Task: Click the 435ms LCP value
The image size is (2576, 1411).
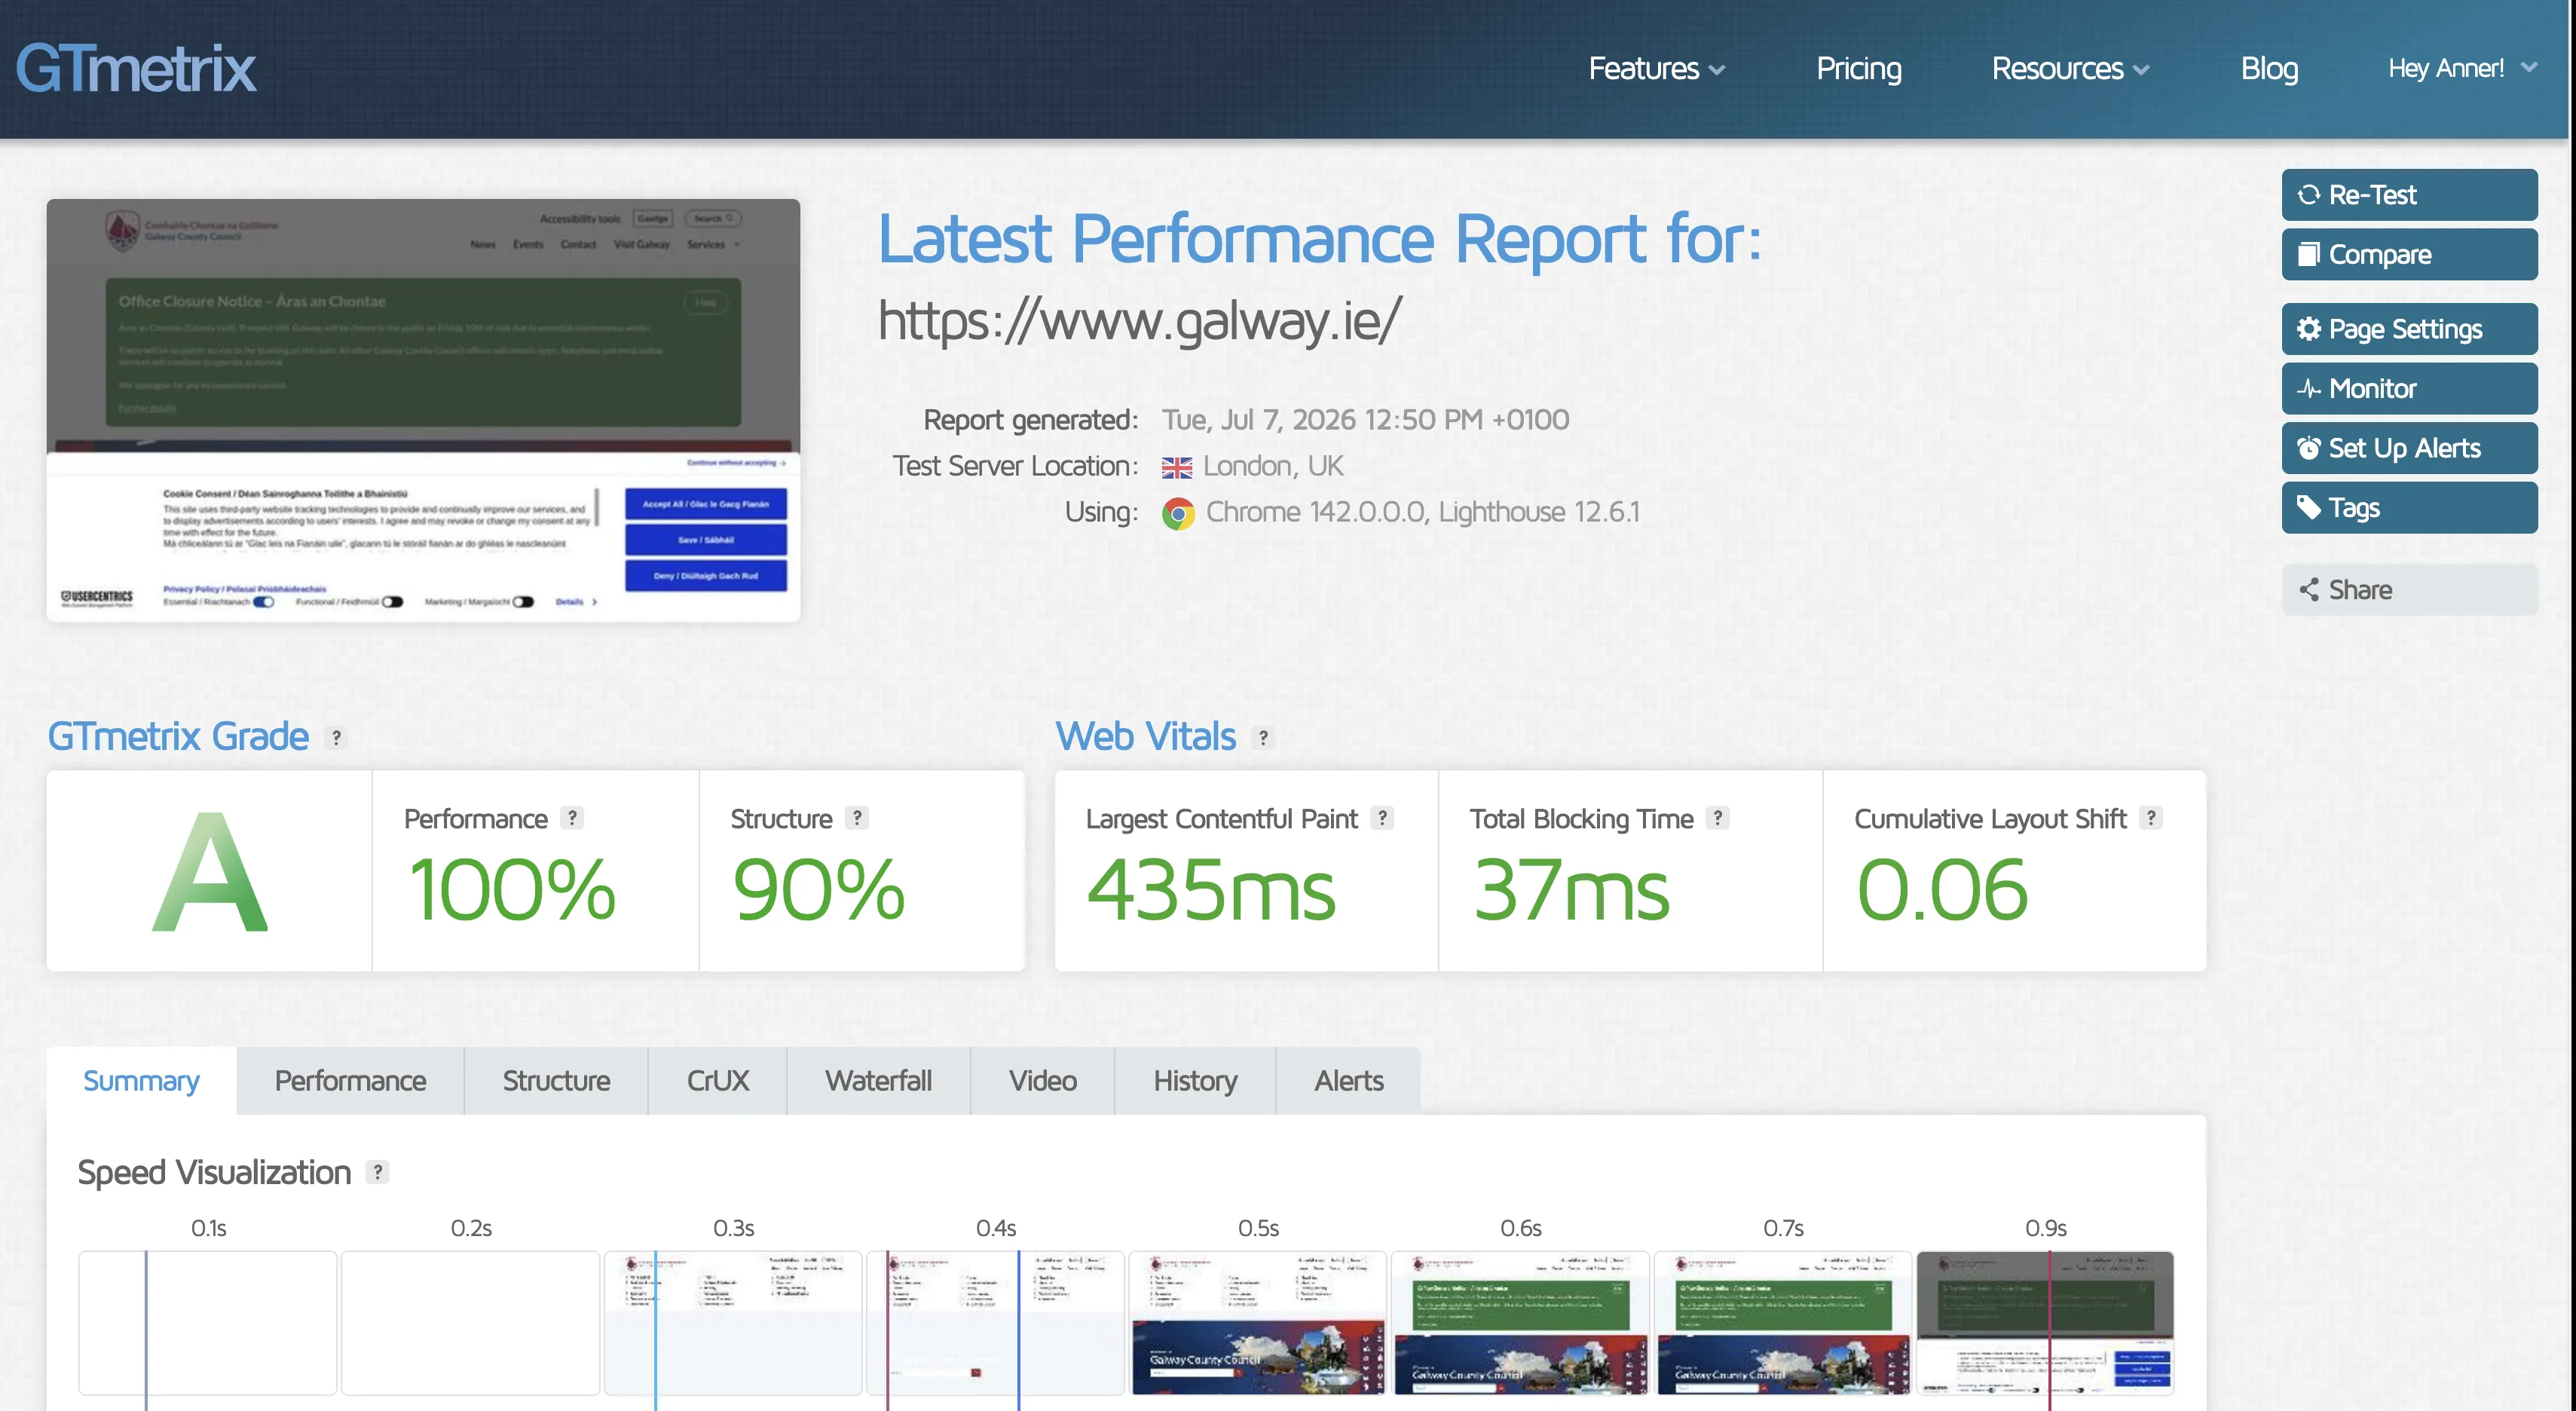Action: [x=1211, y=890]
